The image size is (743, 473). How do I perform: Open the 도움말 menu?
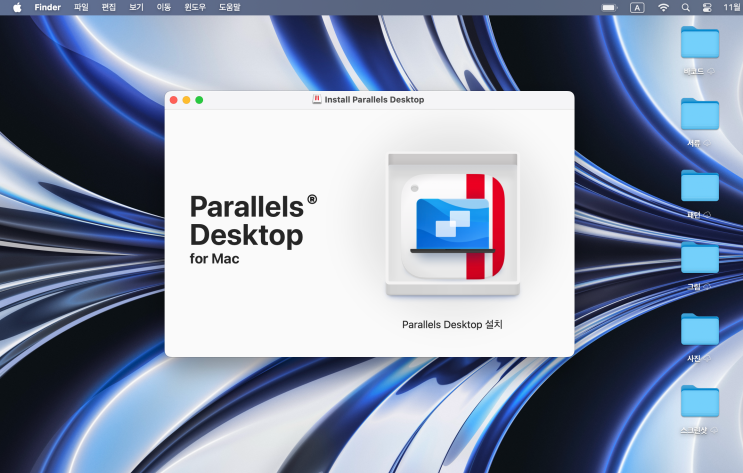coord(229,7)
